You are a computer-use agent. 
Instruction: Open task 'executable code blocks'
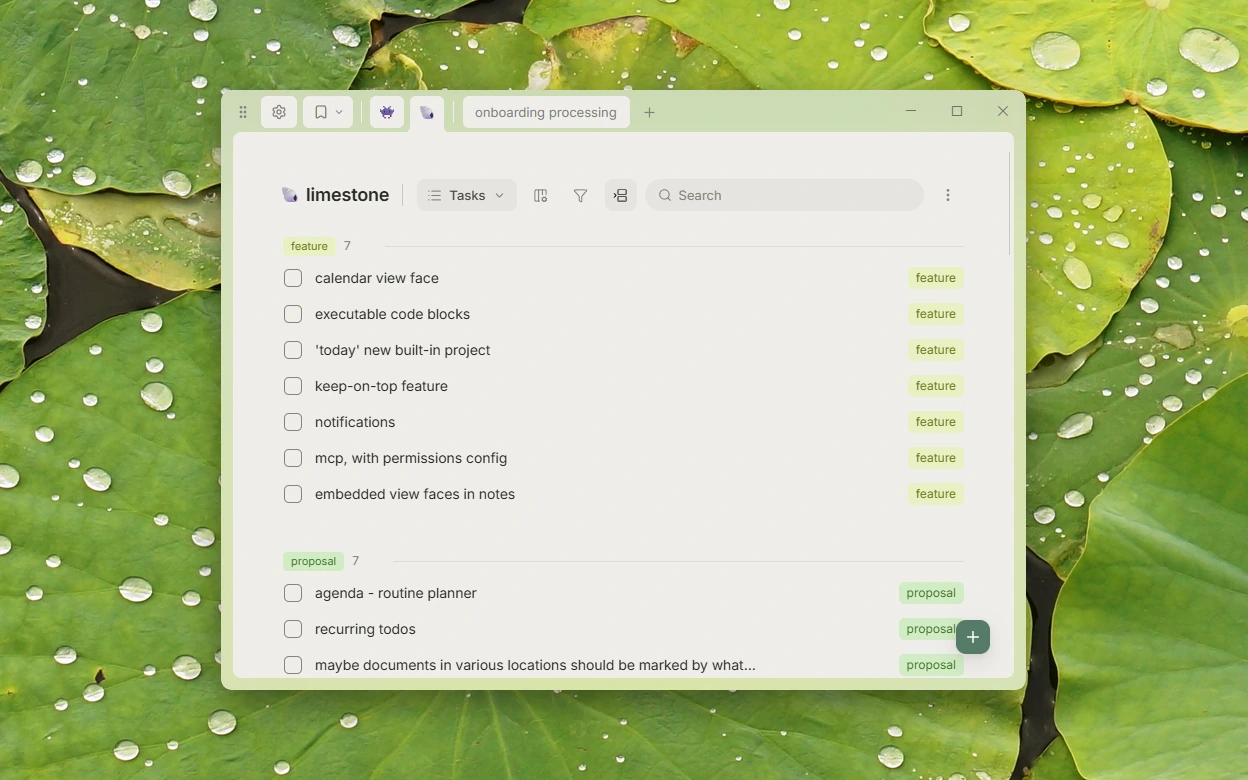coord(392,314)
